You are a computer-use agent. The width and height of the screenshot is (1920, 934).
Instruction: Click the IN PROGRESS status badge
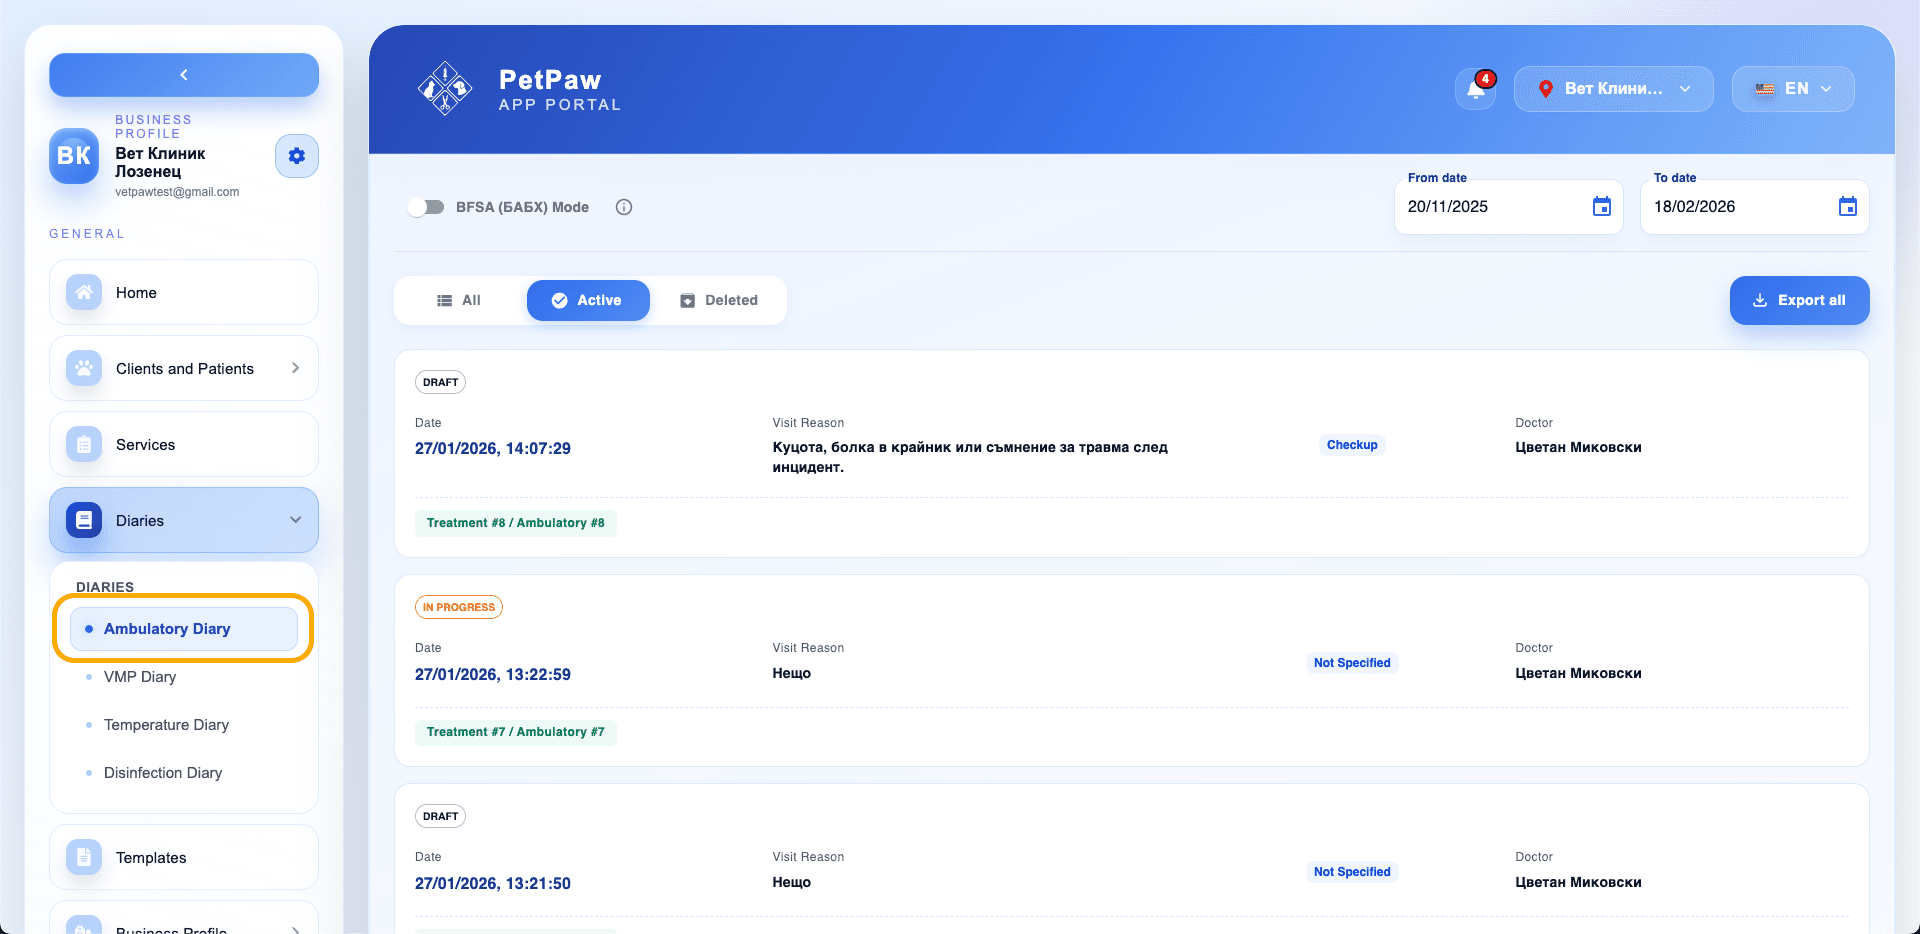tap(459, 607)
